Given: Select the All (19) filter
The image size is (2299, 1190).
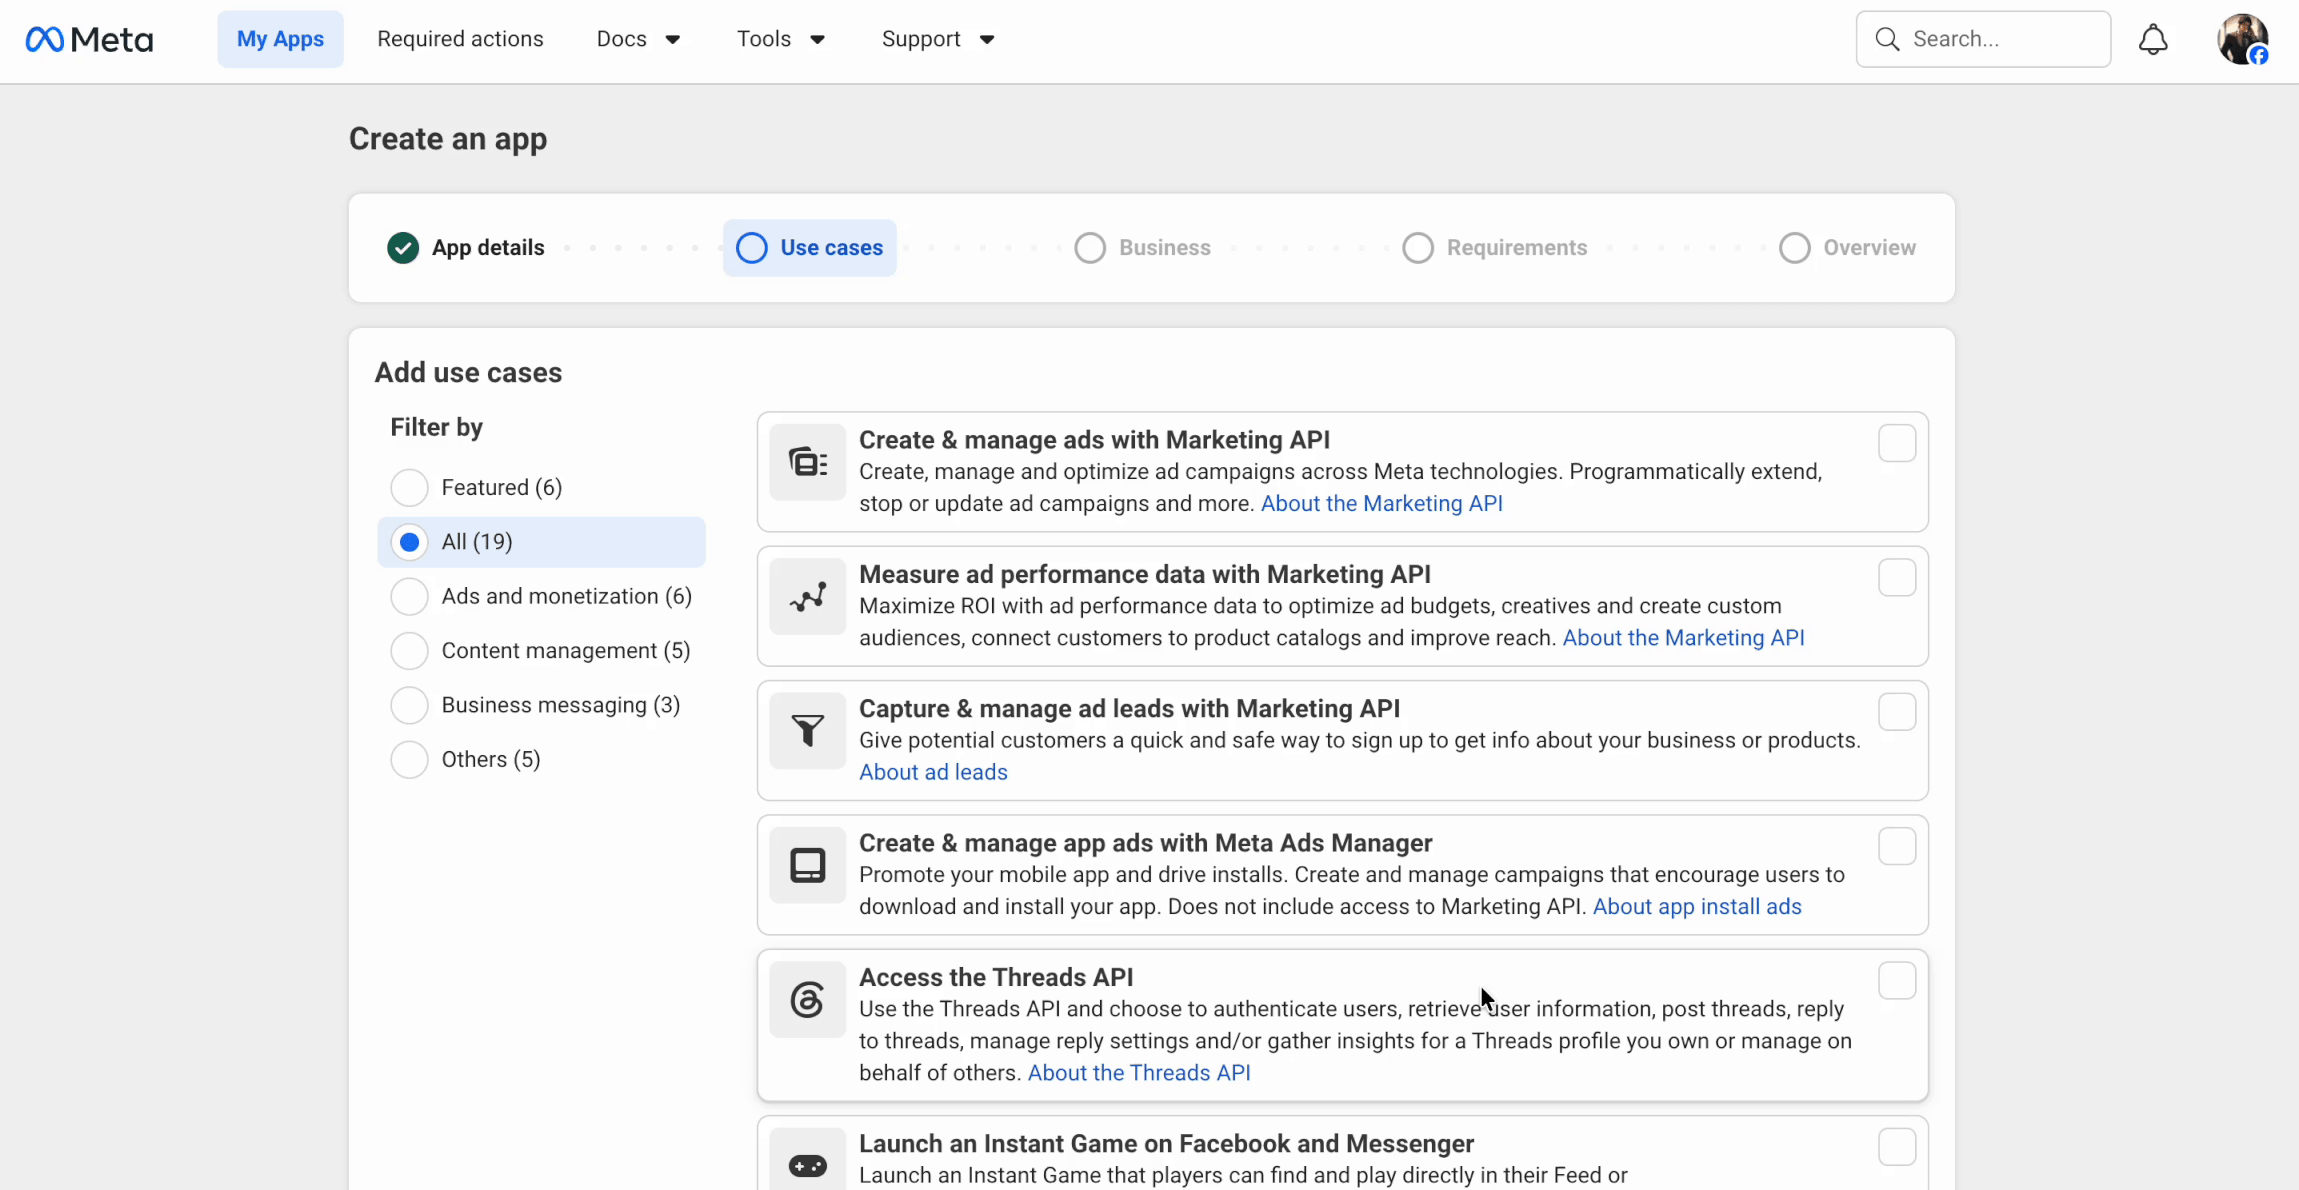Looking at the screenshot, I should click(409, 542).
